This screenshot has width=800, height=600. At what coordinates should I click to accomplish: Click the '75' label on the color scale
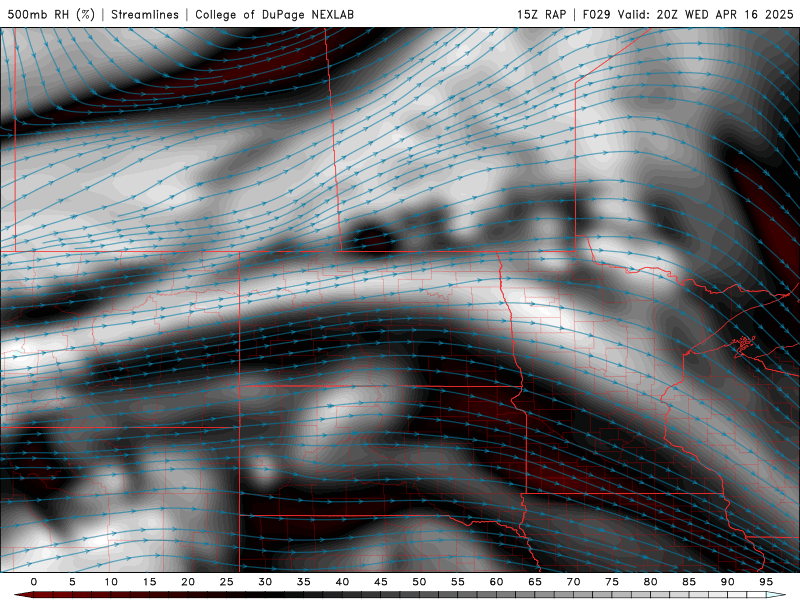612,582
